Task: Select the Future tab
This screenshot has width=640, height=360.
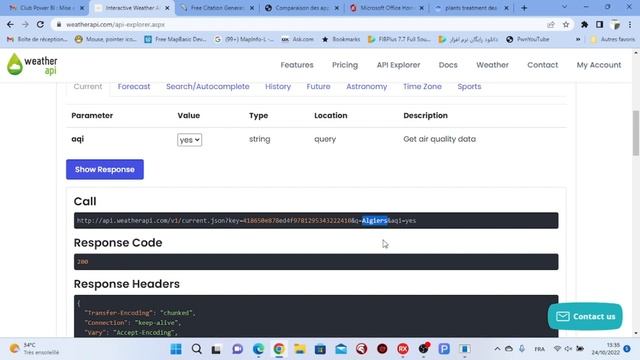Action: [x=318, y=87]
